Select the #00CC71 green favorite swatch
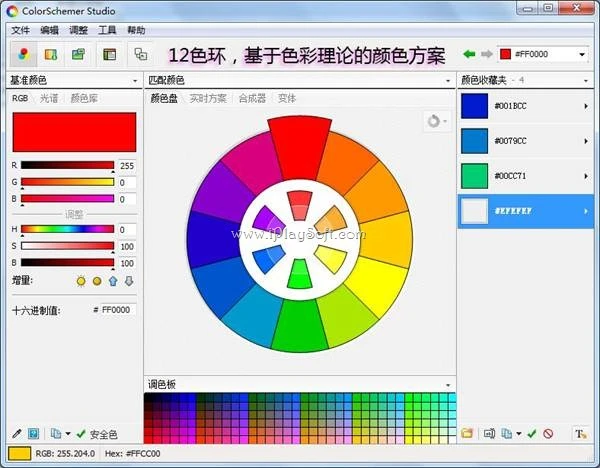The height and width of the screenshot is (468, 600). pyautogui.click(x=474, y=176)
